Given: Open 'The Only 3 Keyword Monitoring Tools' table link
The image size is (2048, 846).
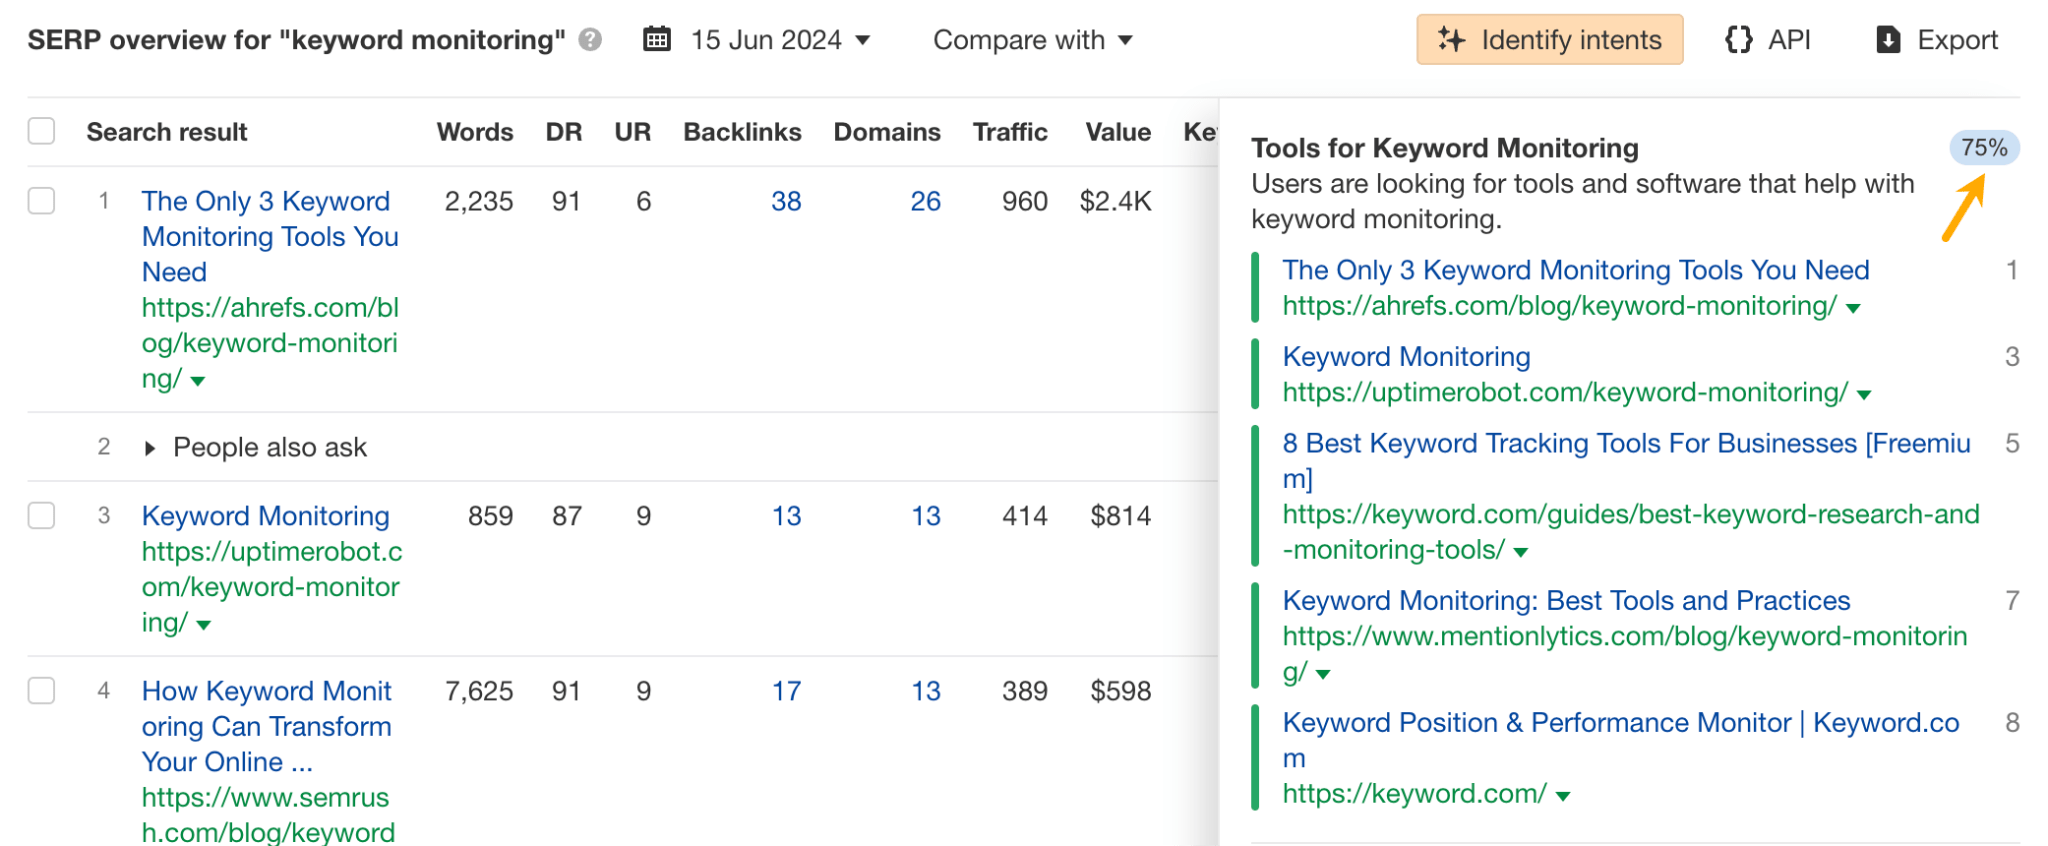Looking at the screenshot, I should 270,236.
